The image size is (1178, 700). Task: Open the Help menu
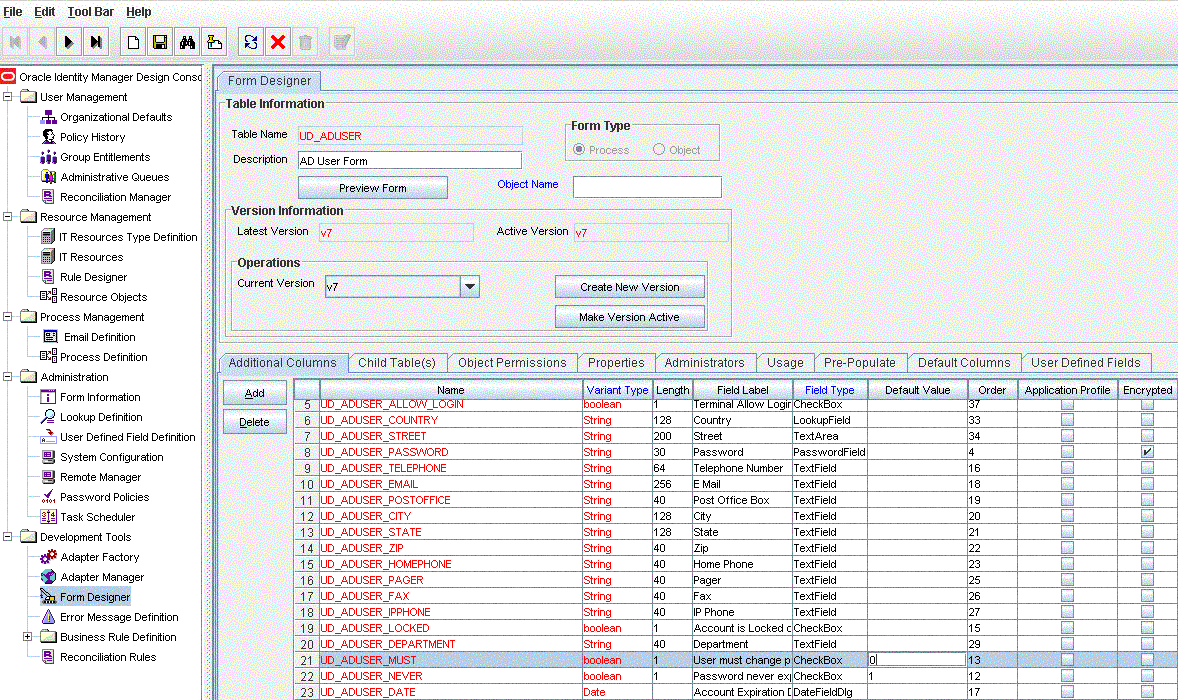(138, 12)
